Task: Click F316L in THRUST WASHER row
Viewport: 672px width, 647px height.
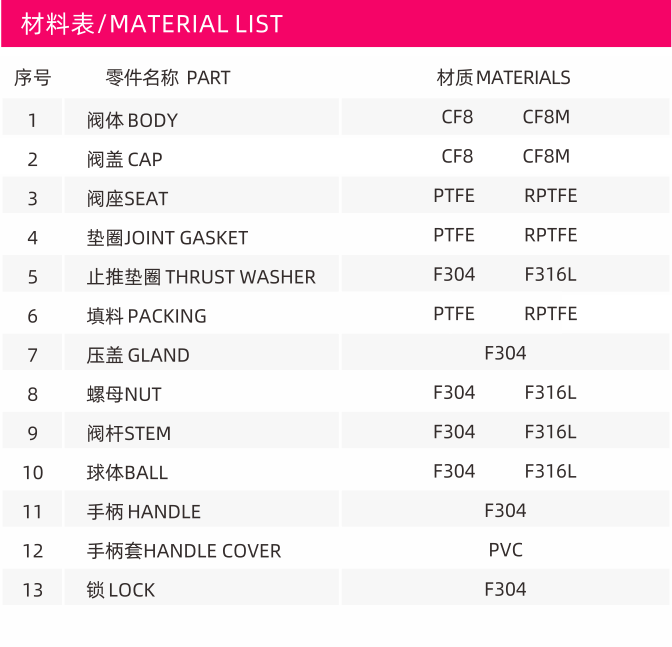Action: point(550,275)
